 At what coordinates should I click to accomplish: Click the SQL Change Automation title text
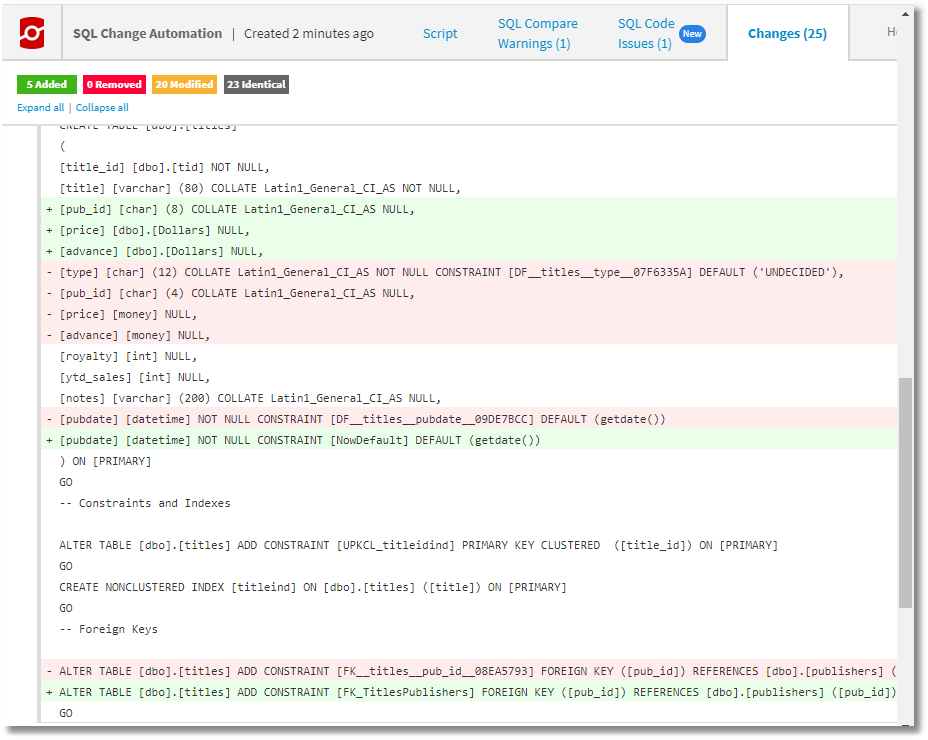[147, 34]
